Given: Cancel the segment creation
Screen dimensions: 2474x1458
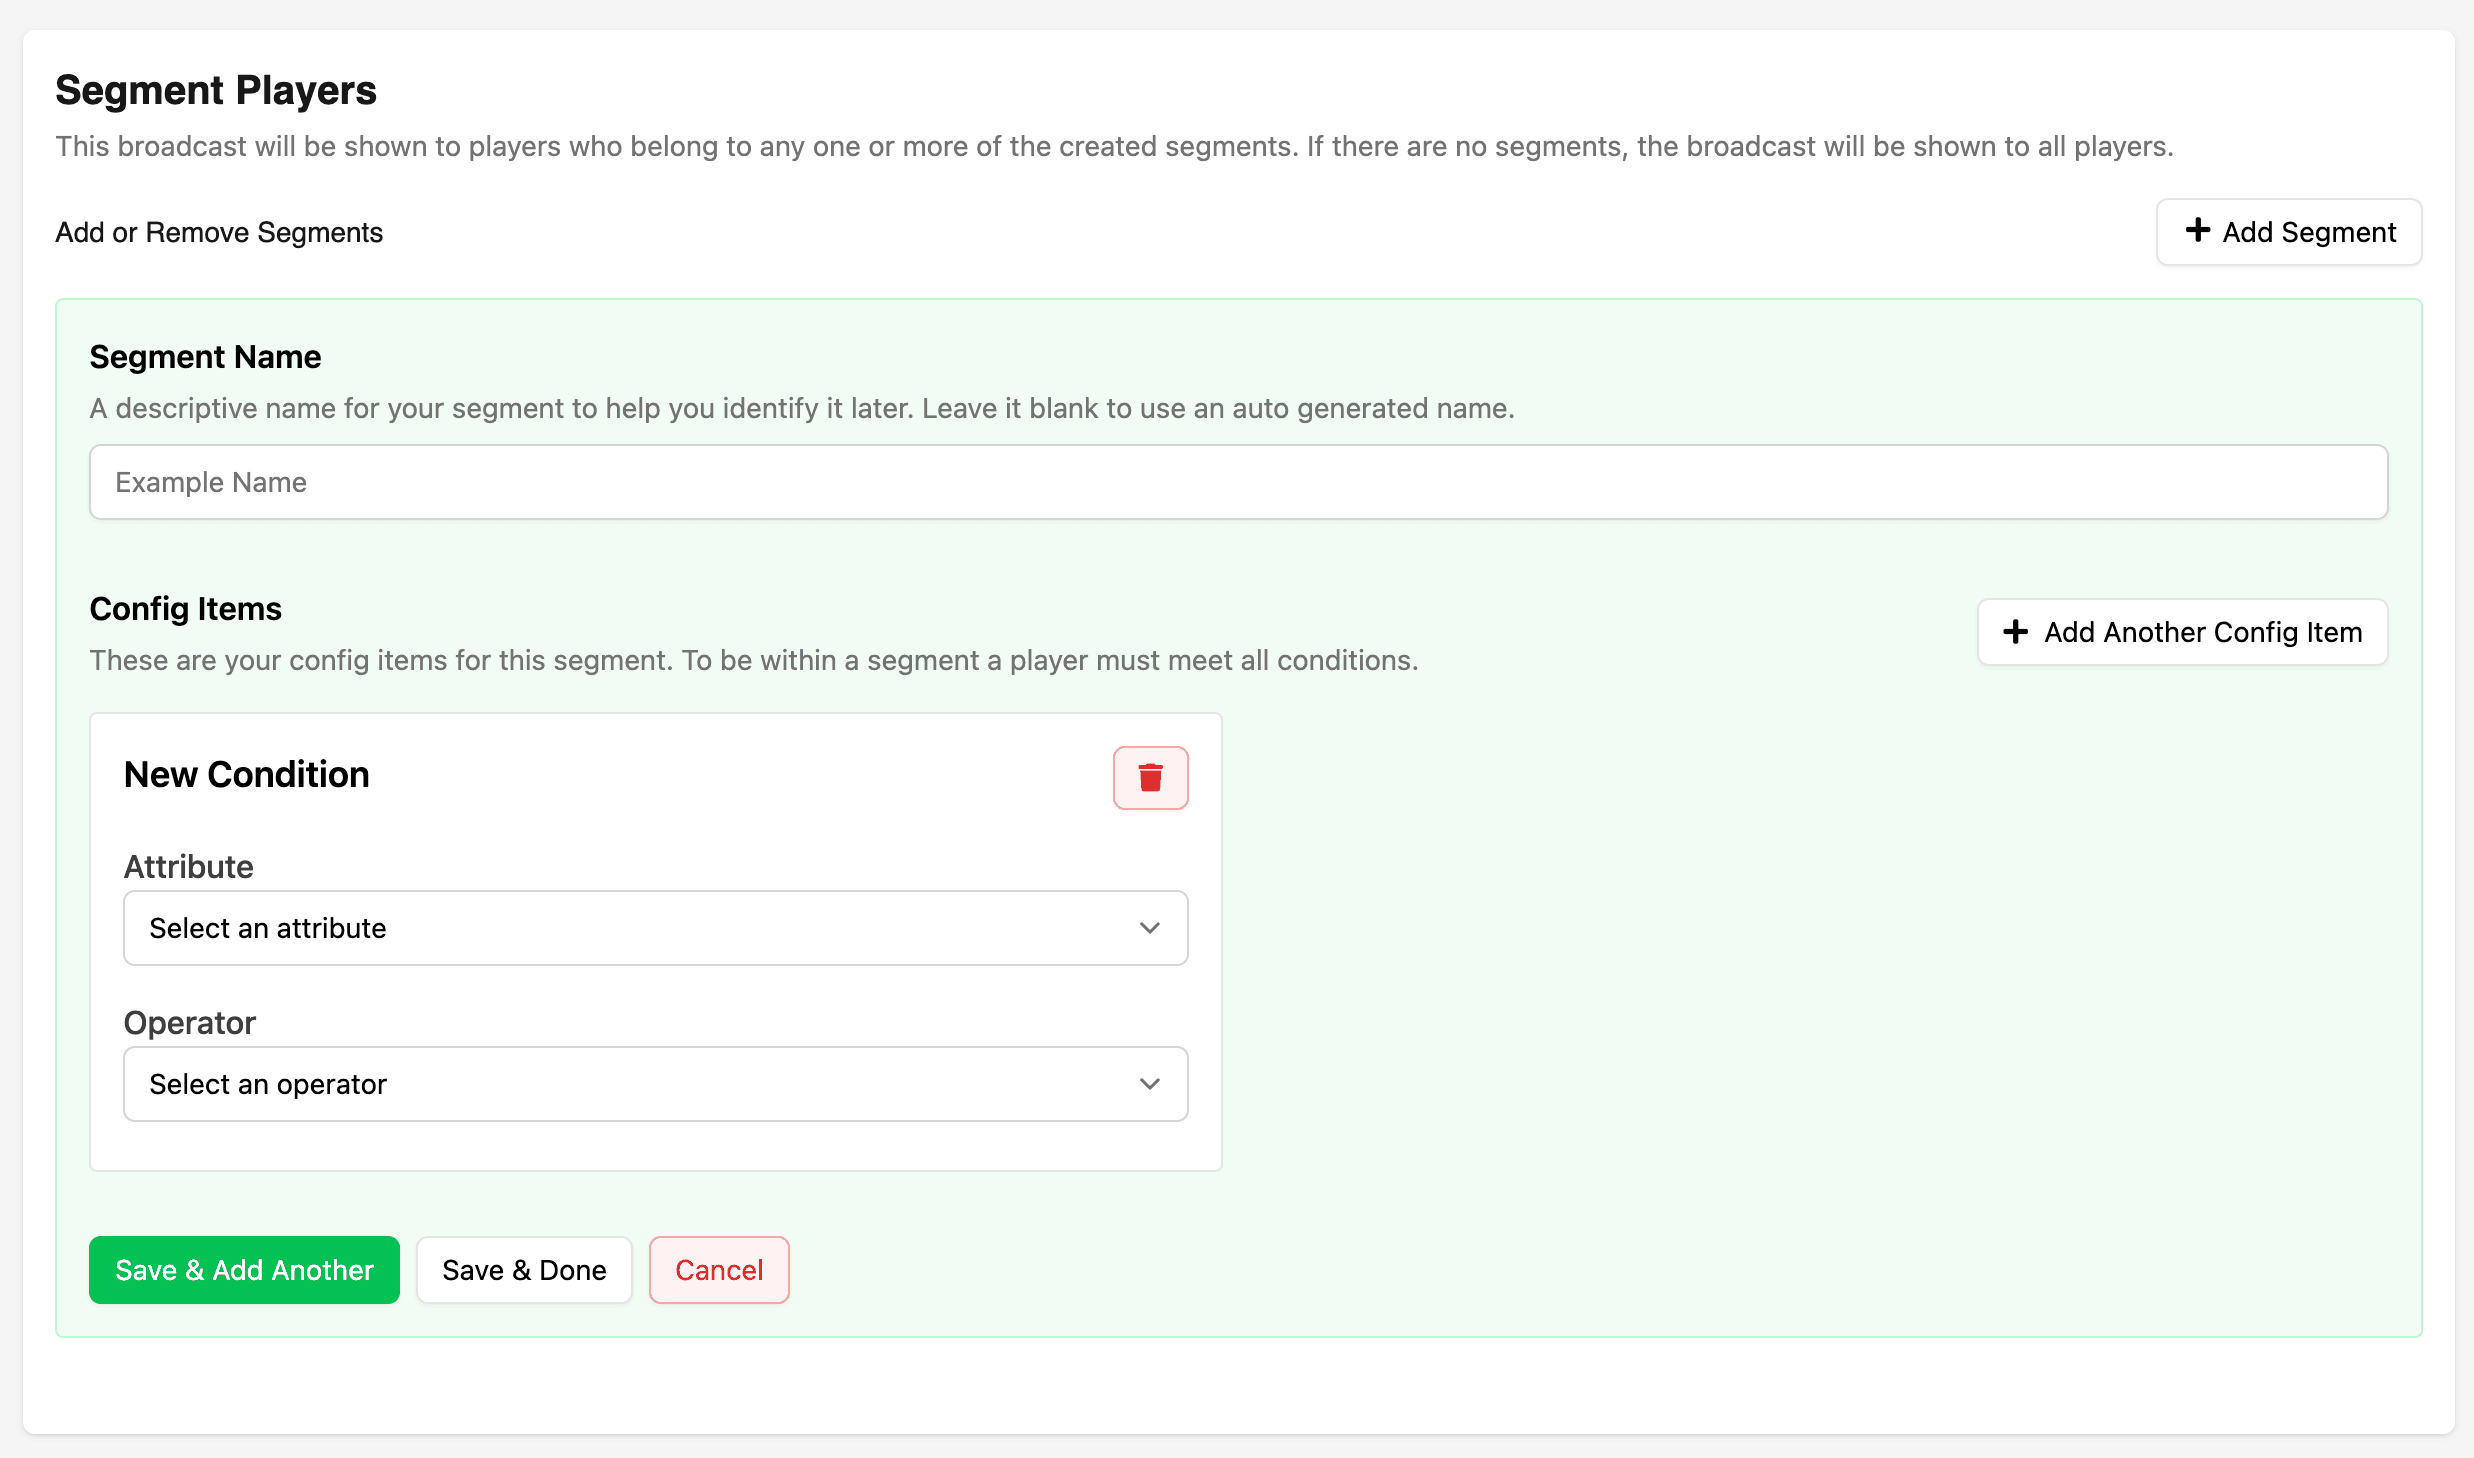Looking at the screenshot, I should [x=719, y=1270].
